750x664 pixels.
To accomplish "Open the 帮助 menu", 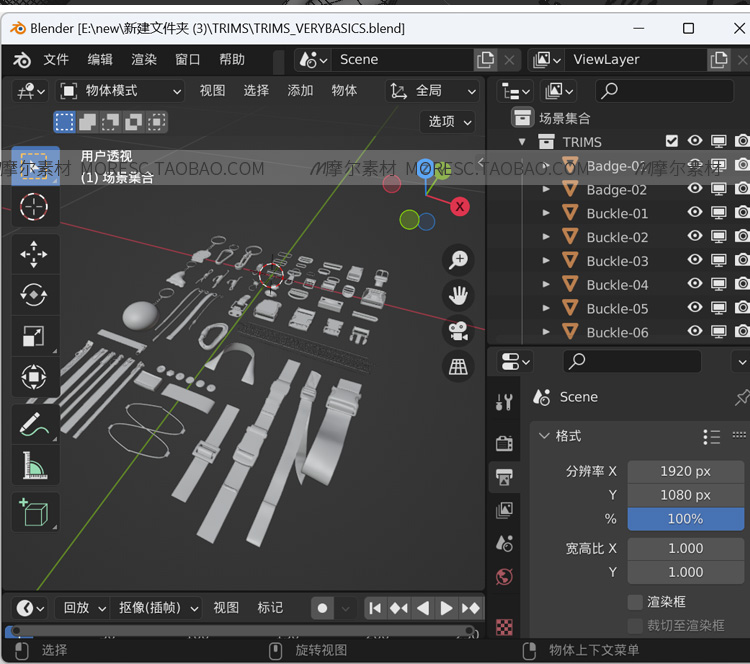I will [232, 60].
